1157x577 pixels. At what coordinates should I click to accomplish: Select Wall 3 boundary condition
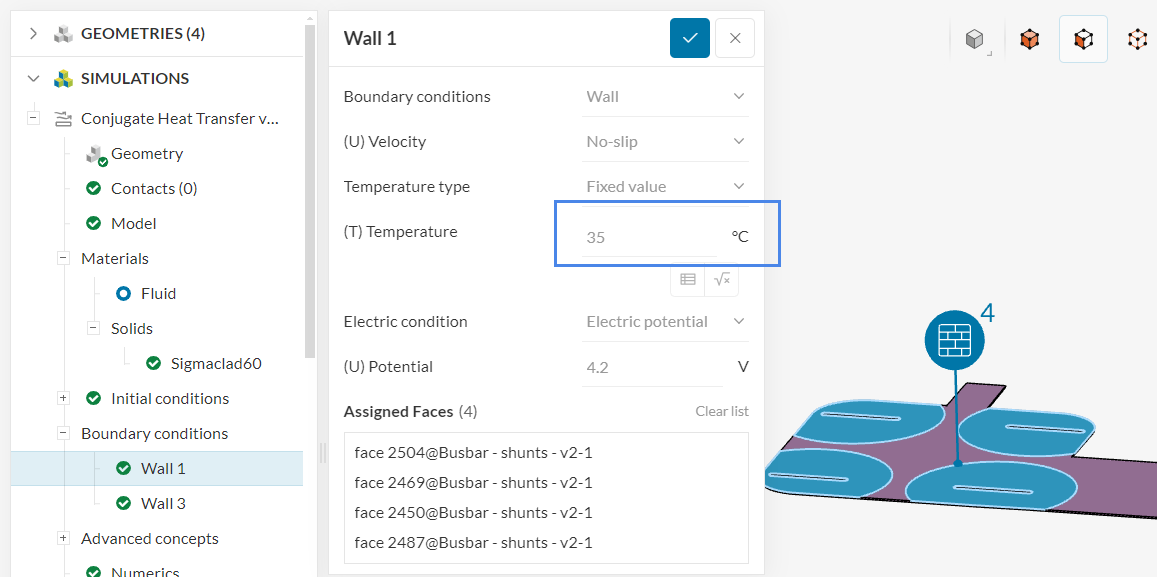coord(163,503)
